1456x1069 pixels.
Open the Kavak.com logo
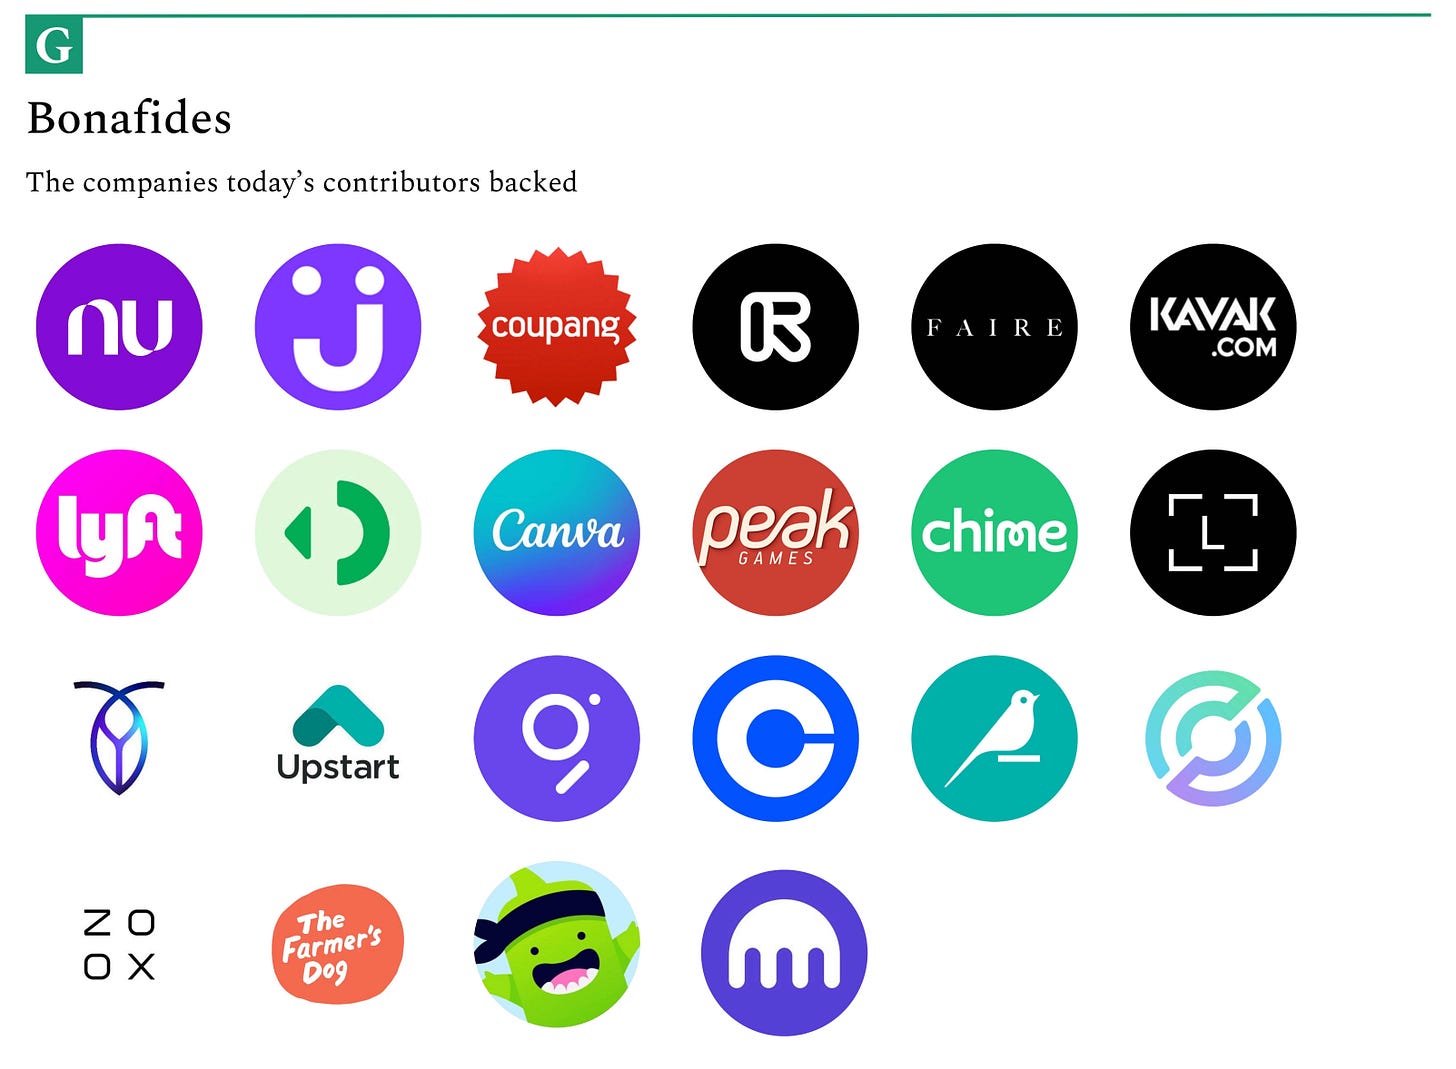click(x=1213, y=327)
